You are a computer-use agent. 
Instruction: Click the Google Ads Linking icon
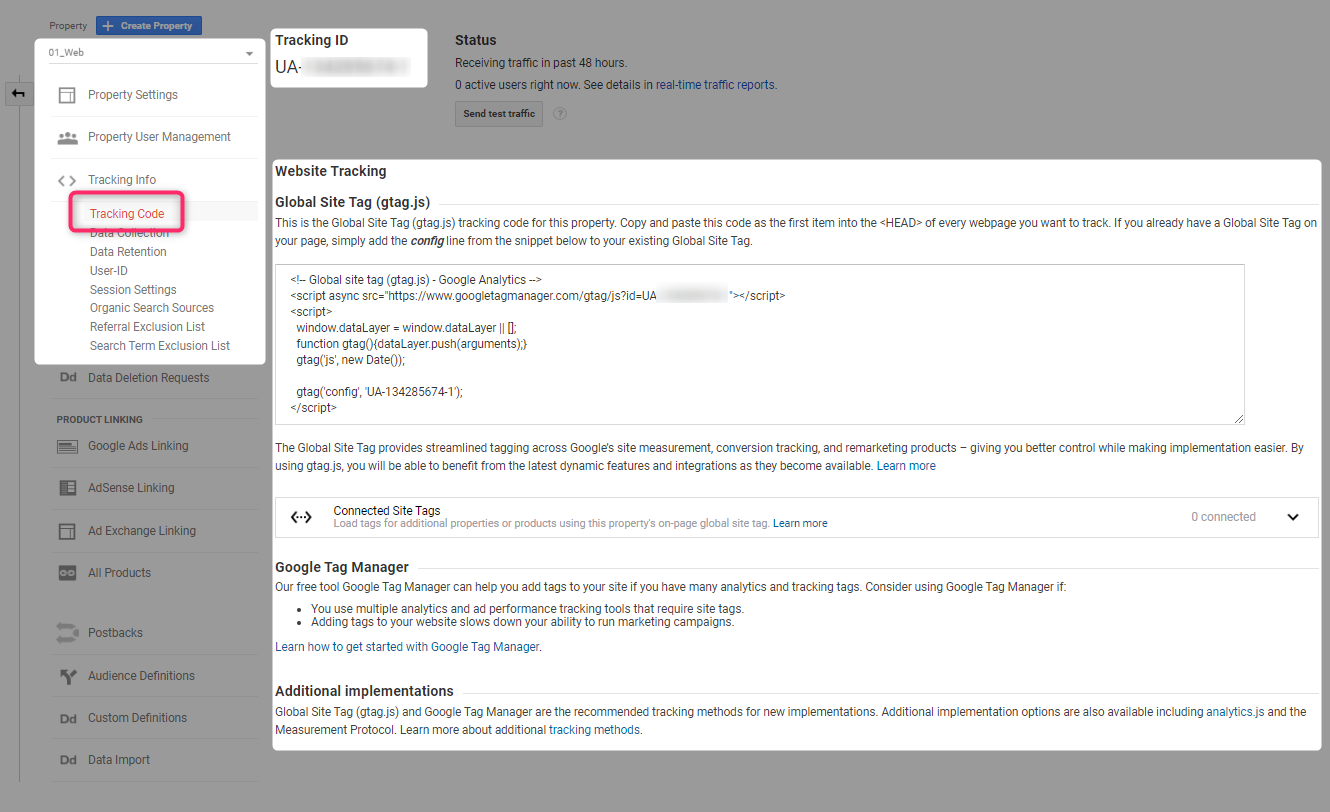pos(68,446)
